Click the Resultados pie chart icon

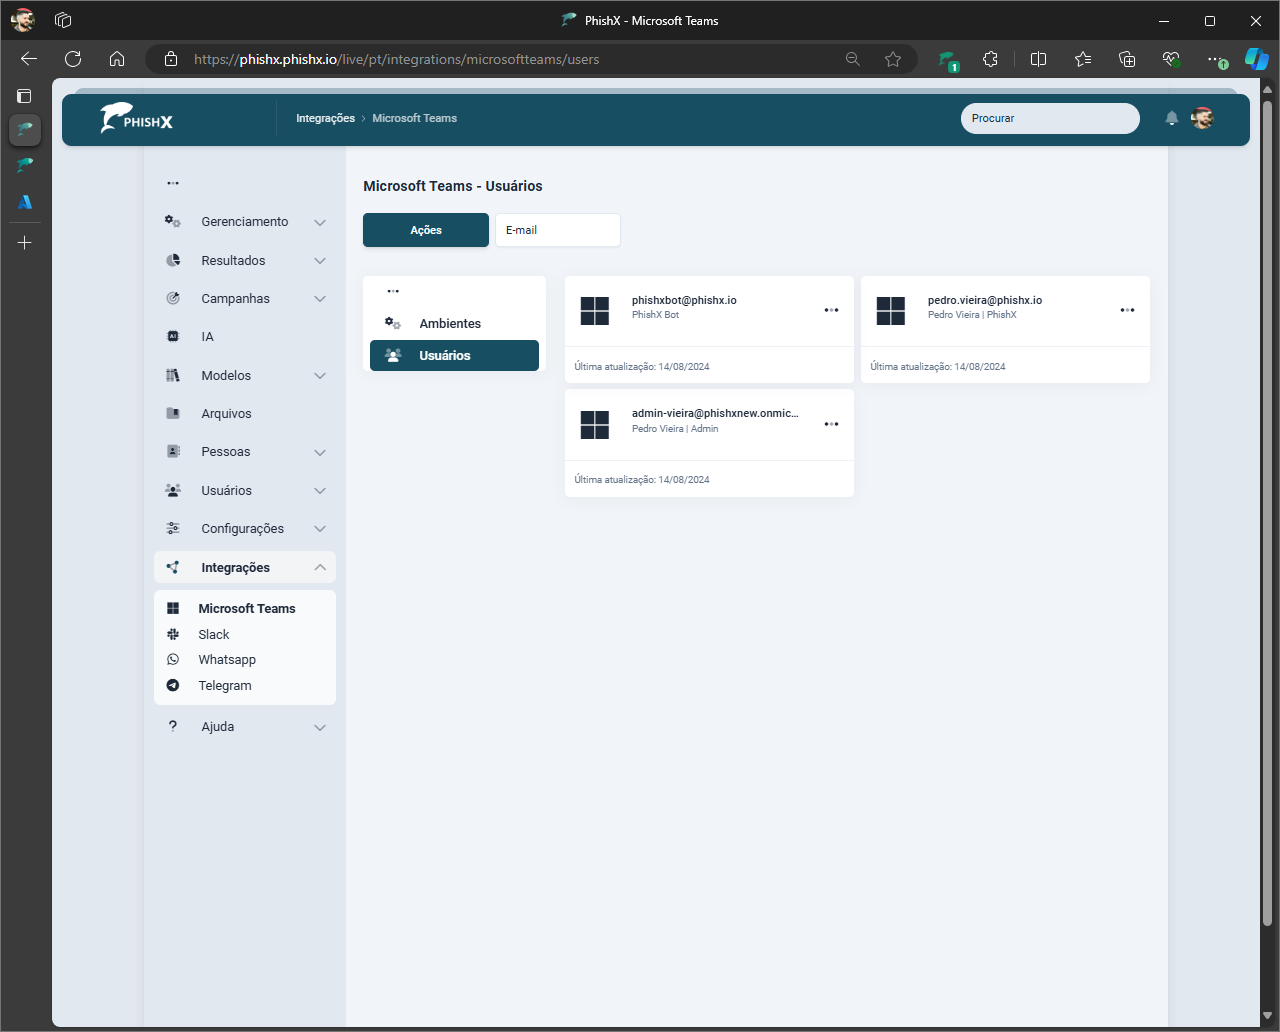pos(173,260)
